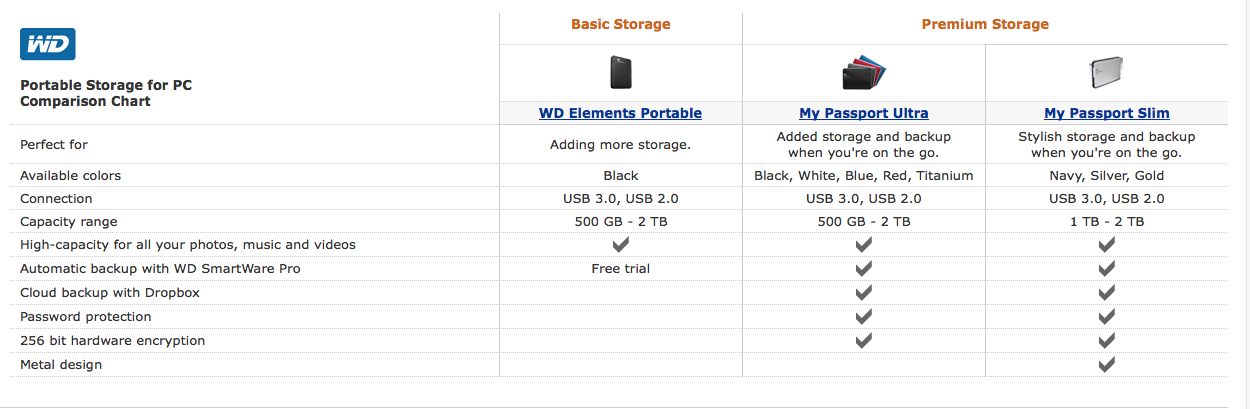Screen dimensions: 1250x409
Task: Click the Free trial text for Elements
Action: click(620, 269)
